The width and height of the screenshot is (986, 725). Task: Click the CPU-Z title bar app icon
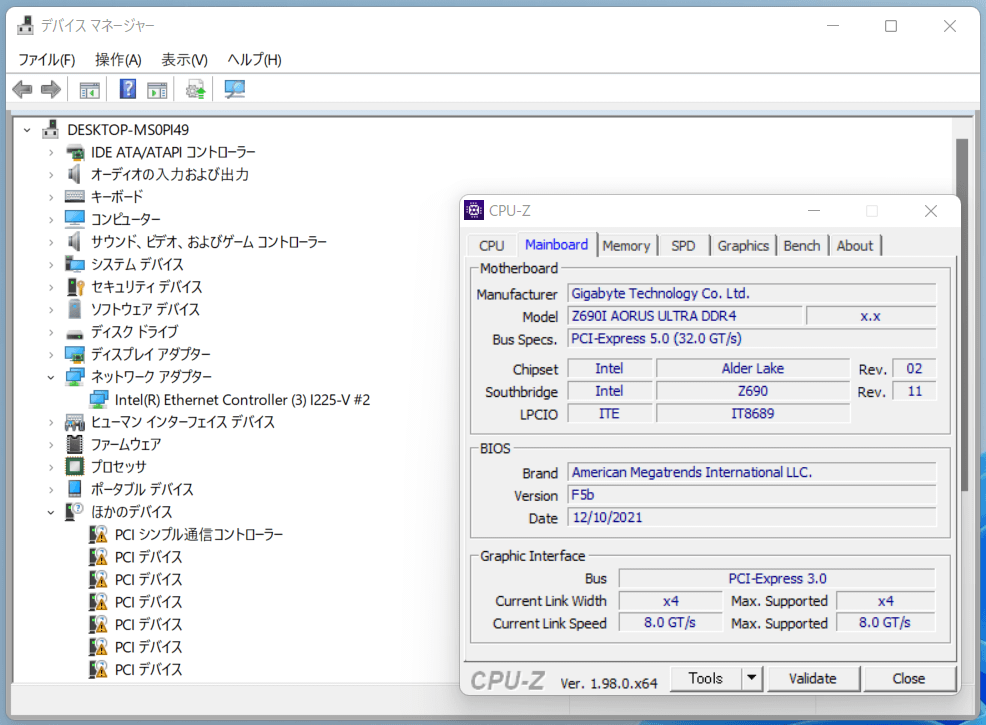click(x=474, y=211)
